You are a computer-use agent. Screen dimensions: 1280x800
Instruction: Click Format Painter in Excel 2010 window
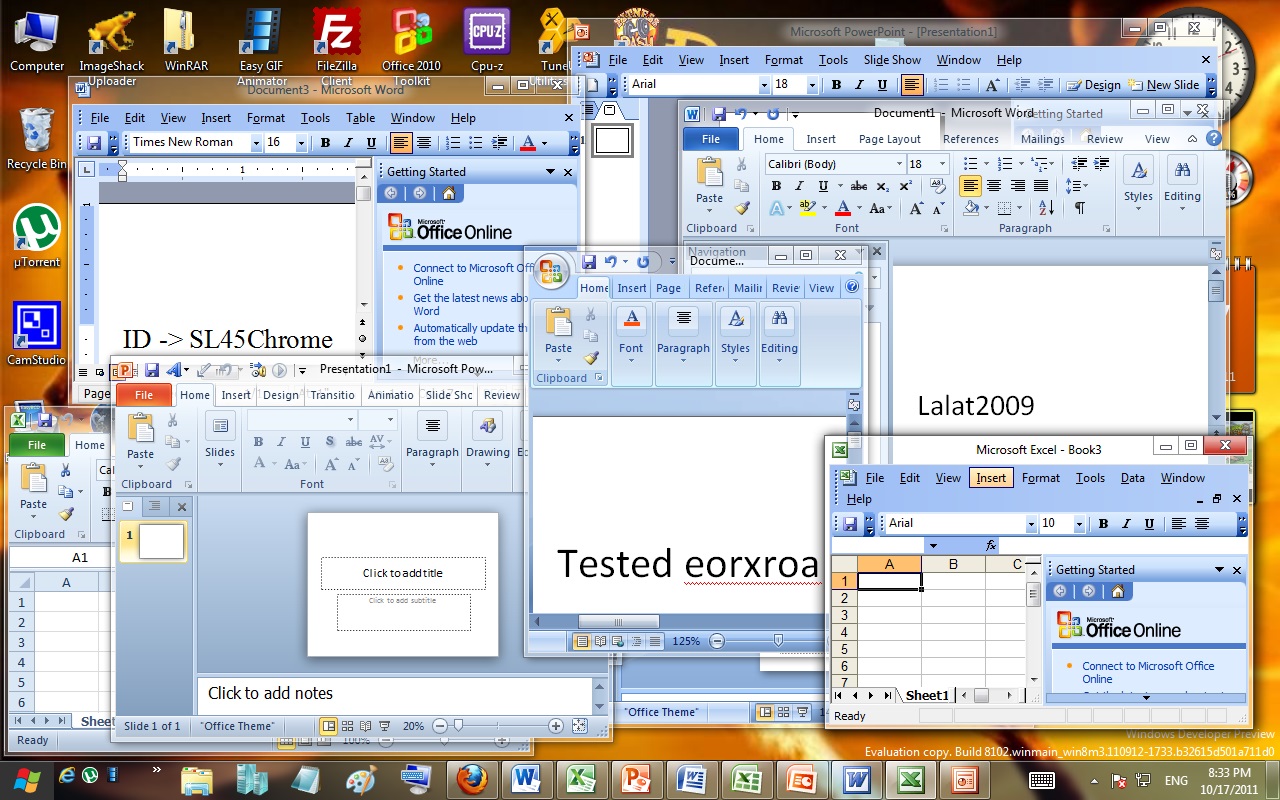[x=66, y=514]
